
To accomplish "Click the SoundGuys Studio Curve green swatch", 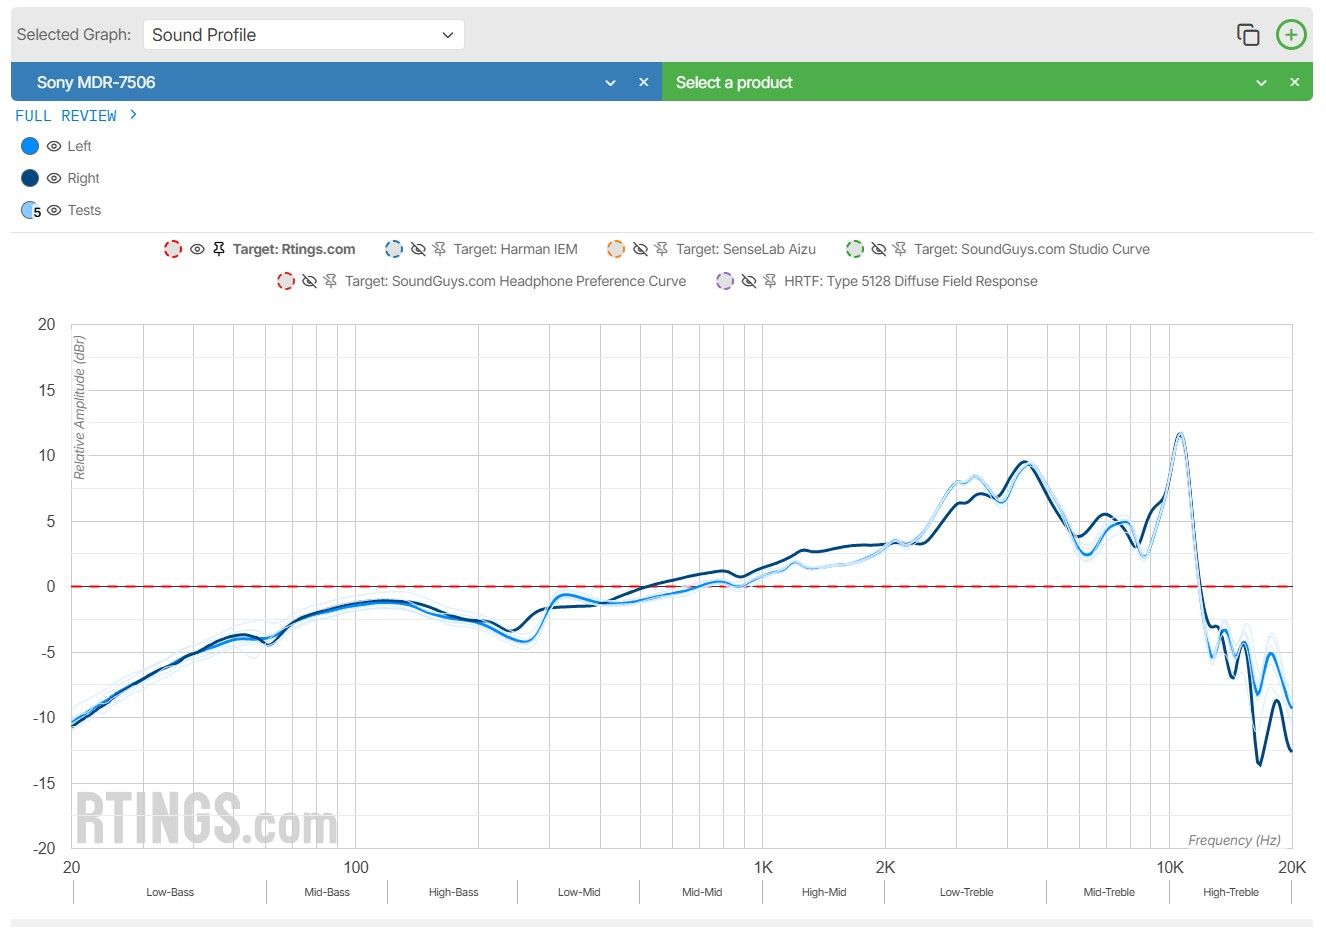I will click(x=855, y=249).
